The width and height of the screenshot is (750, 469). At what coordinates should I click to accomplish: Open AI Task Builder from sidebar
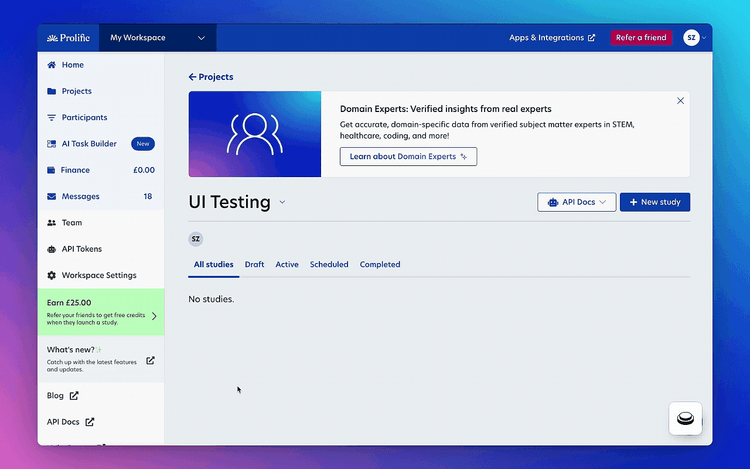(88, 144)
